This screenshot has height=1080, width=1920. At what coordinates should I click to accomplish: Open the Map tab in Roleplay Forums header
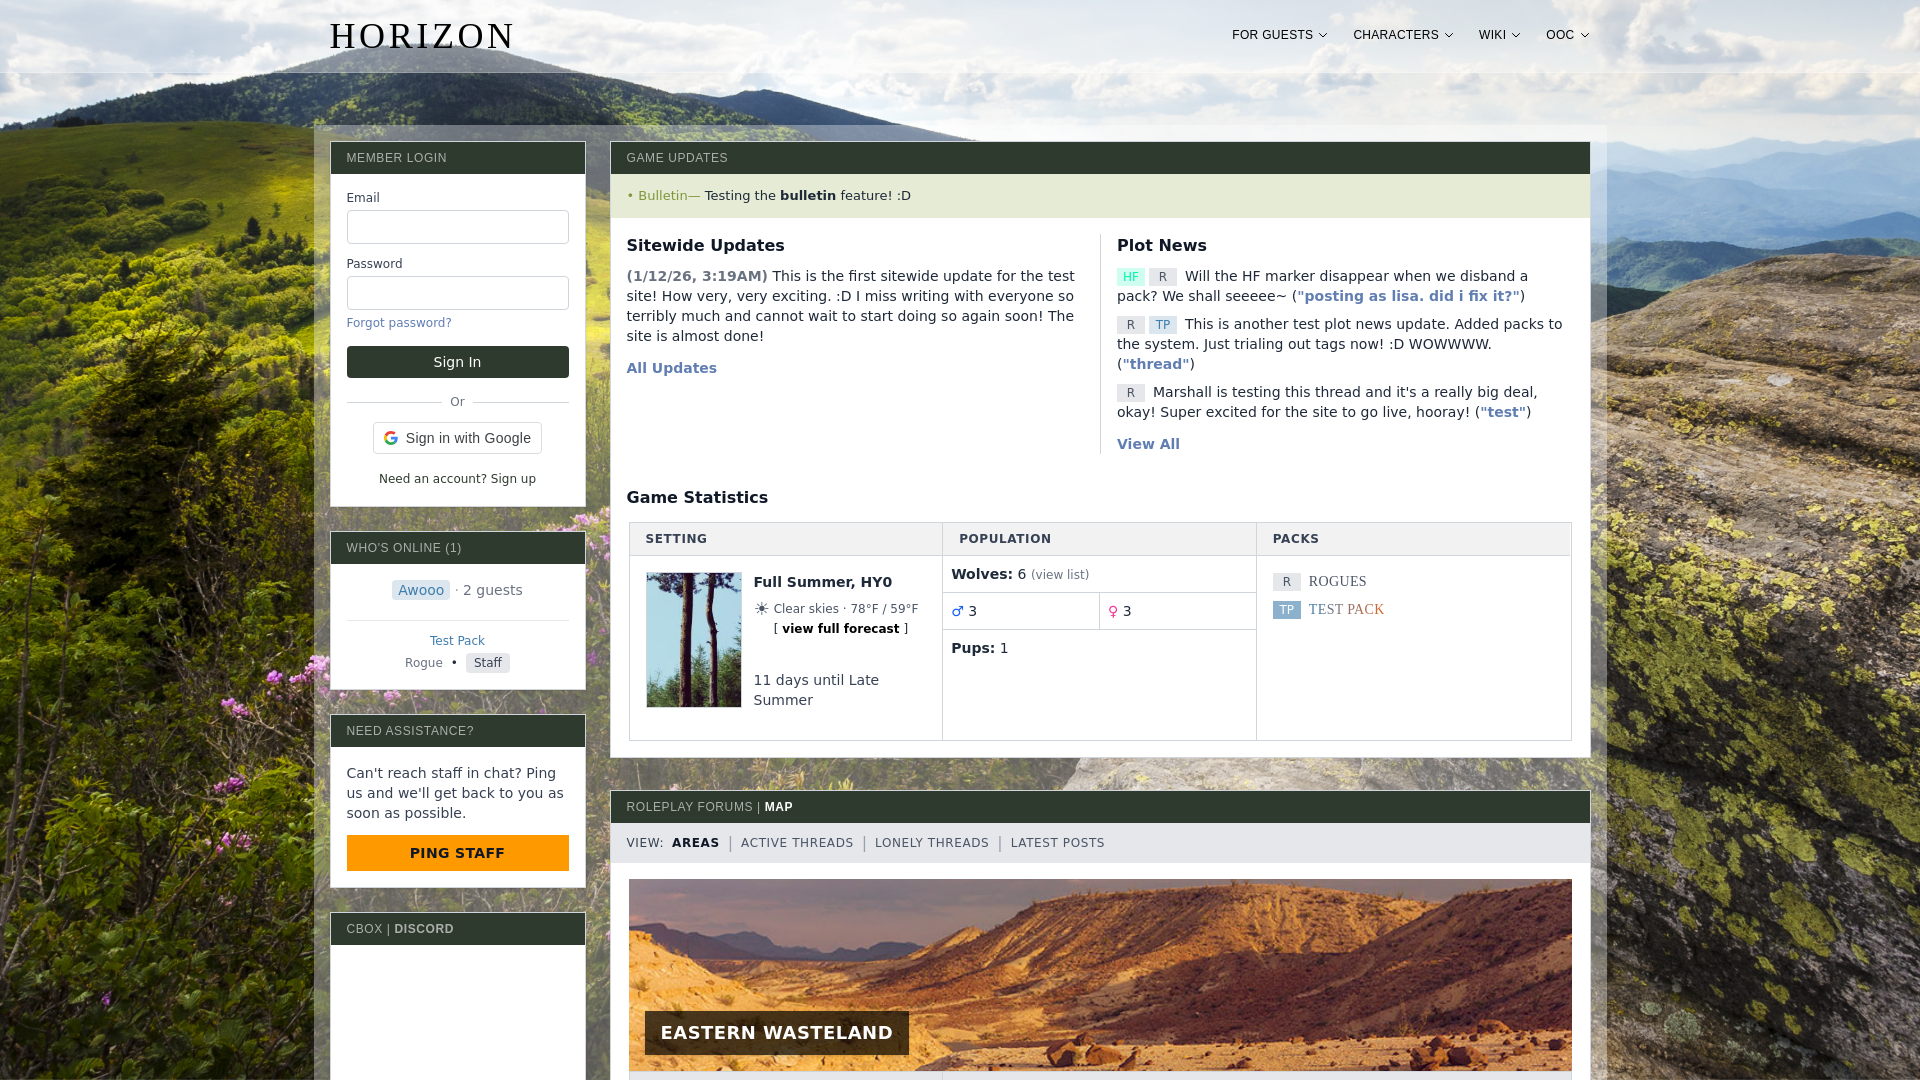point(779,807)
